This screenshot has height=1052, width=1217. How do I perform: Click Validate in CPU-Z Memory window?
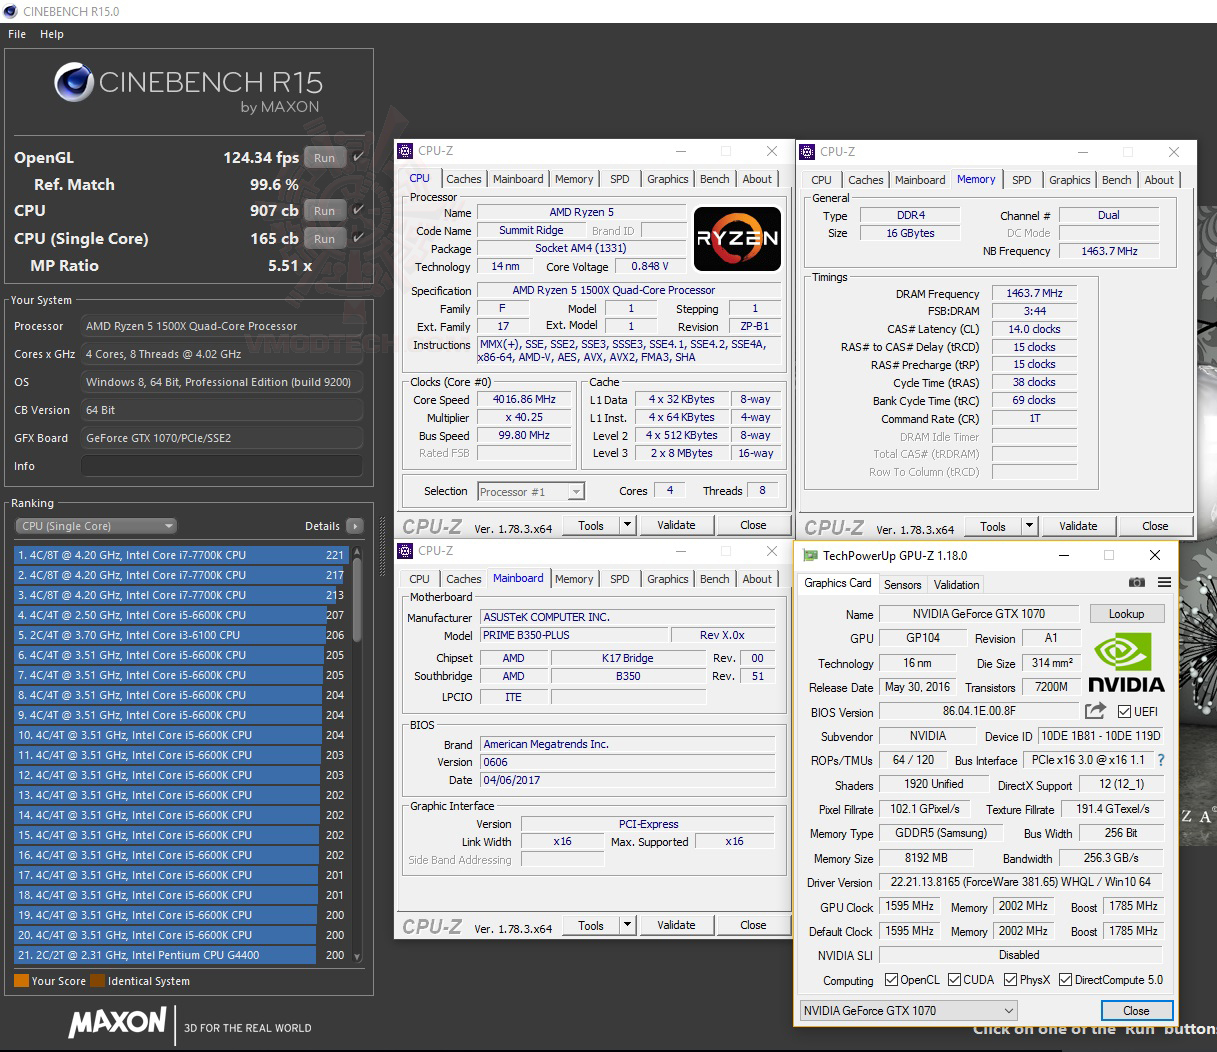pos(1078,526)
